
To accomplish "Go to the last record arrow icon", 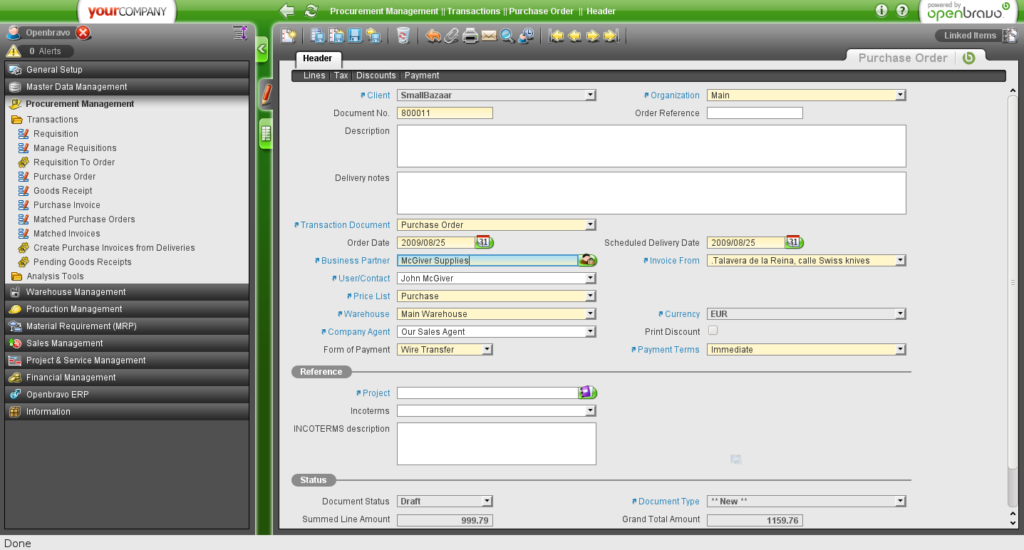I will pos(611,36).
